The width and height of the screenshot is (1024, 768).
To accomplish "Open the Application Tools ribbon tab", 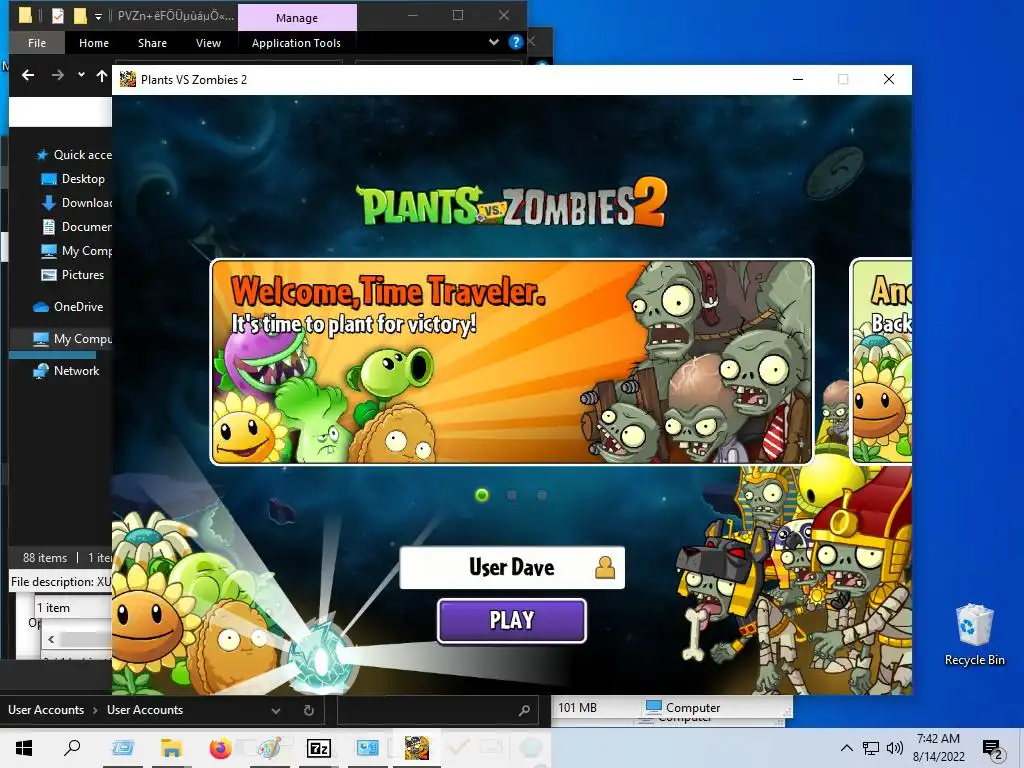I will 296,43.
